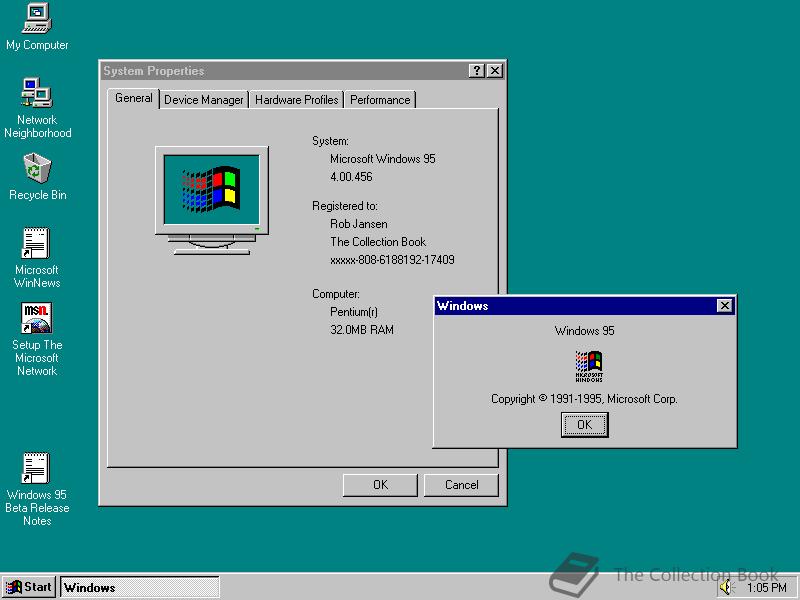
Task: Open the Start menu
Action: 29,587
